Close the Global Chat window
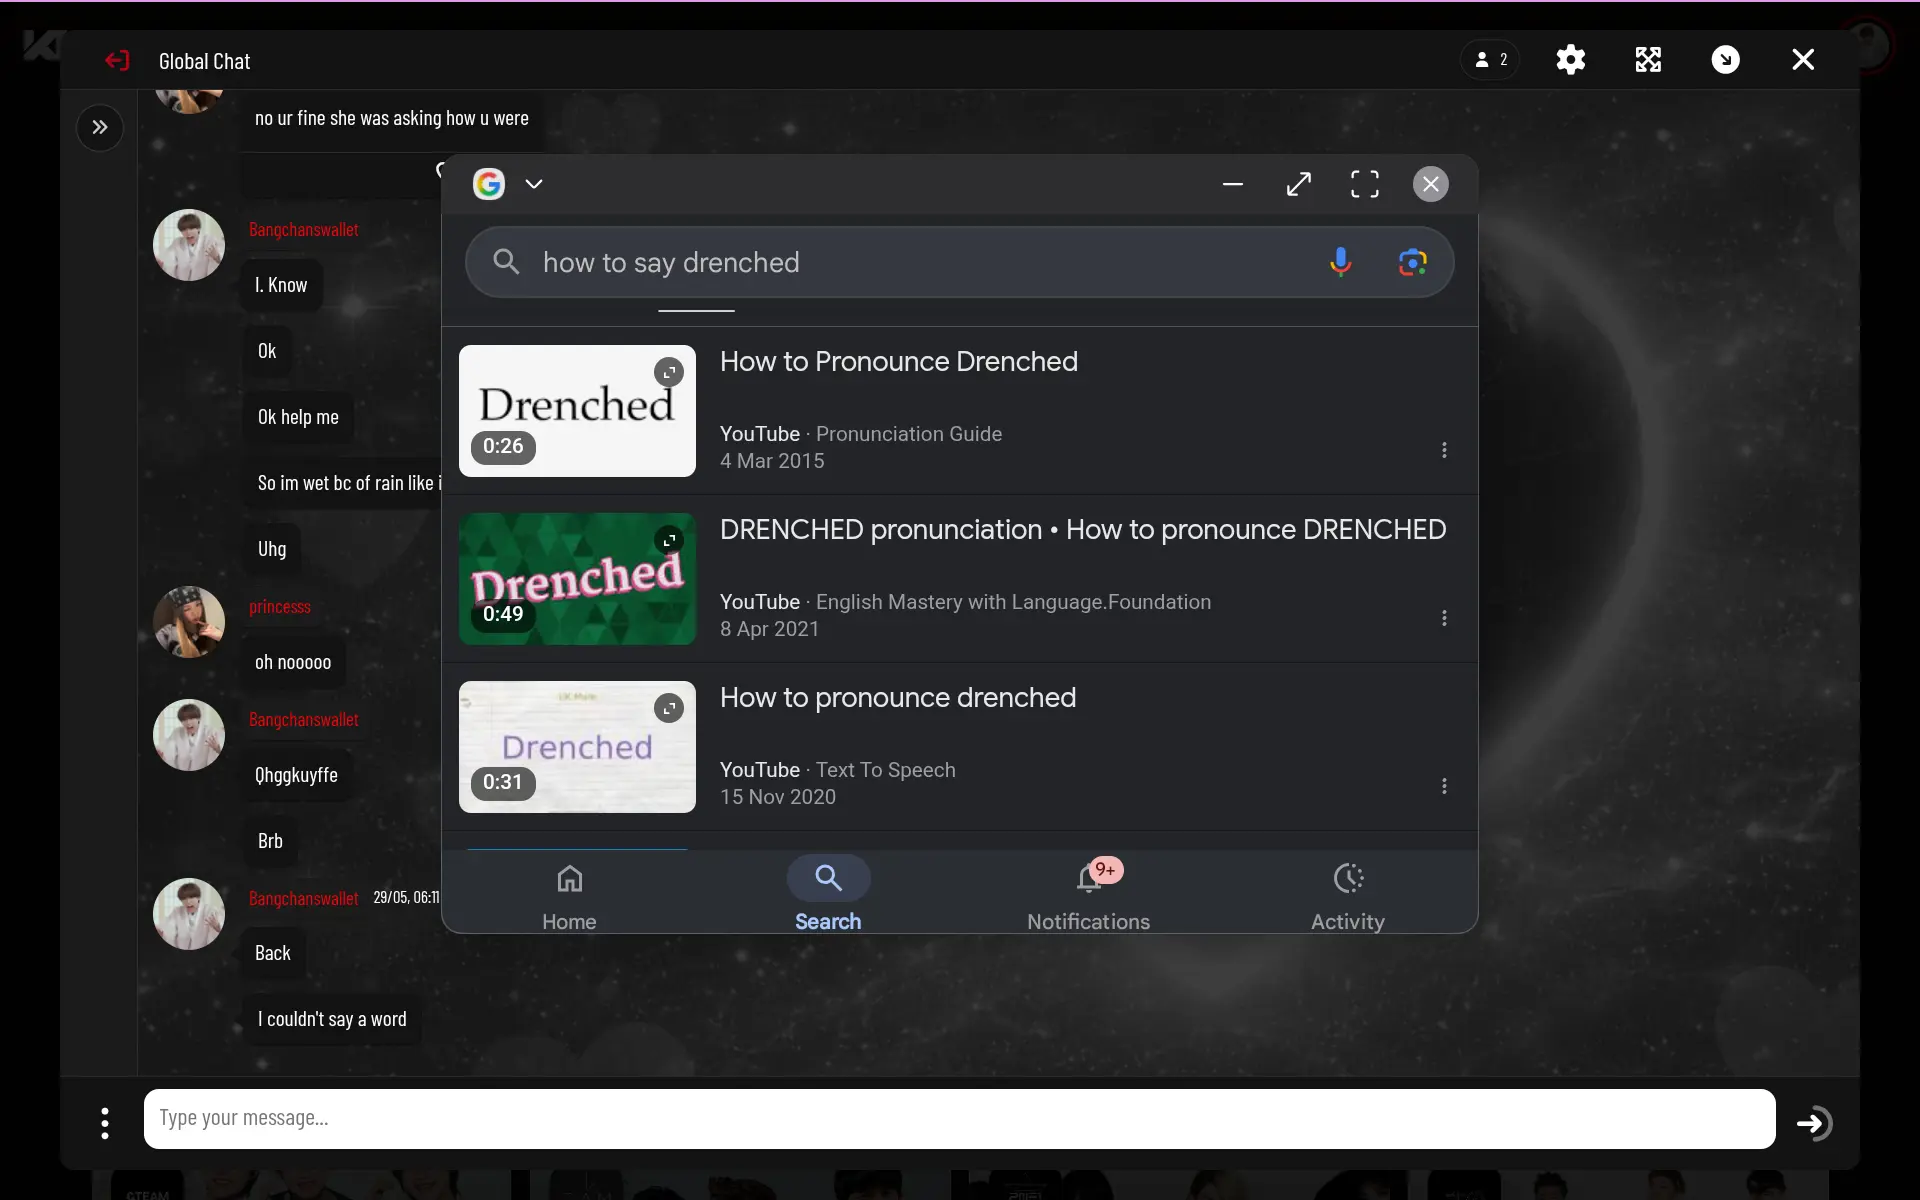 (1803, 60)
